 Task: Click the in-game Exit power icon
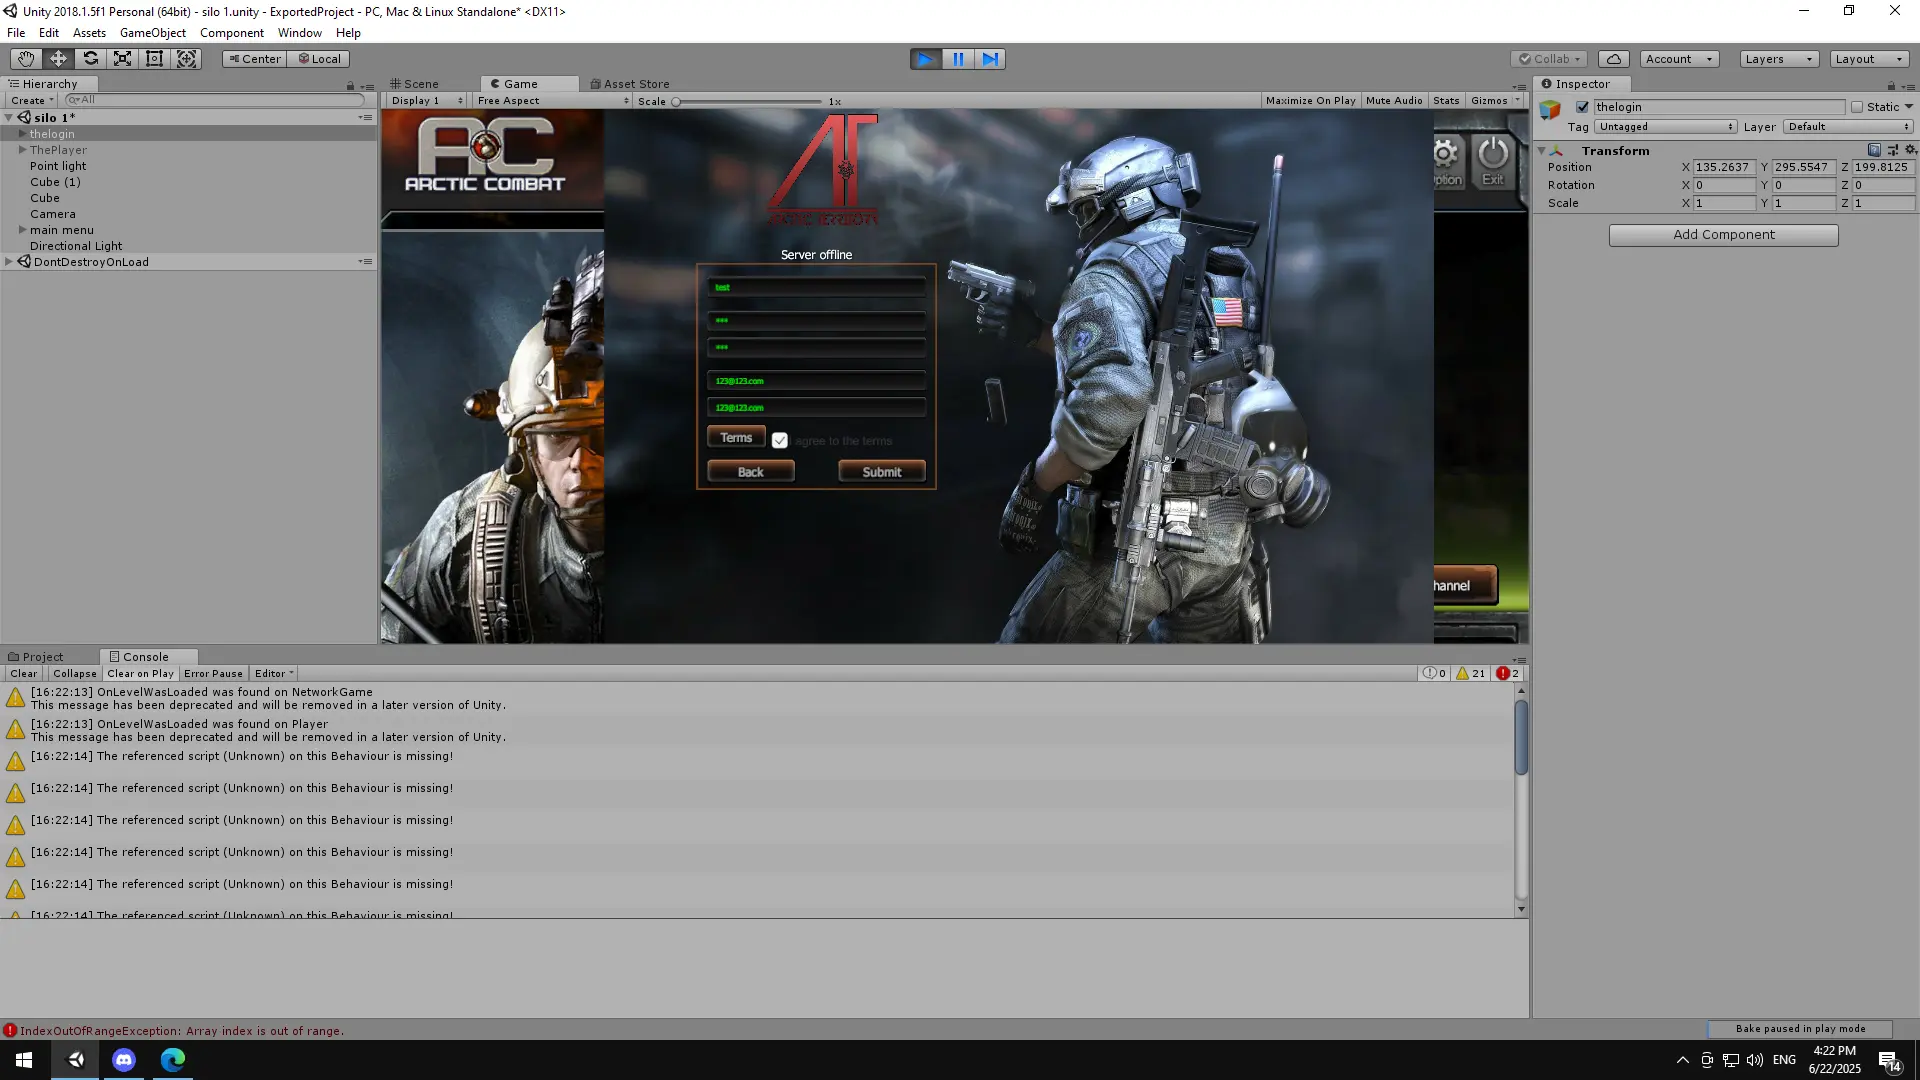[1493, 160]
